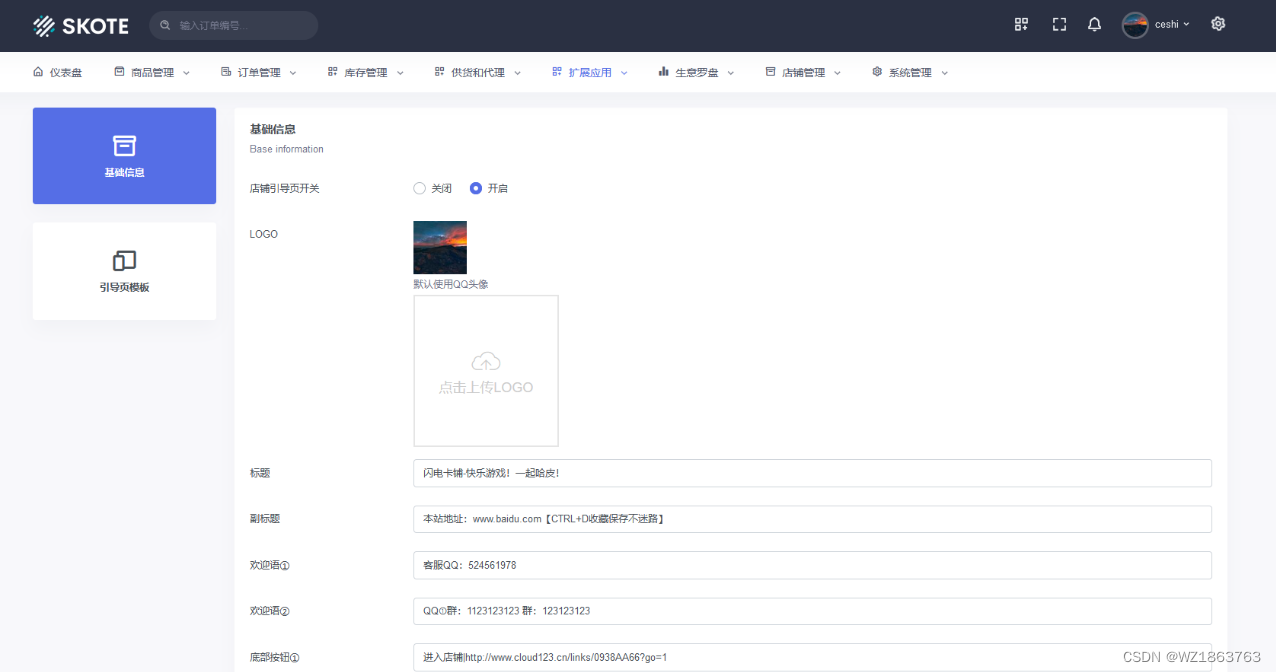The height and width of the screenshot is (672, 1276).
Task: Expand the 商品管理 dropdown menu
Action: point(152,72)
